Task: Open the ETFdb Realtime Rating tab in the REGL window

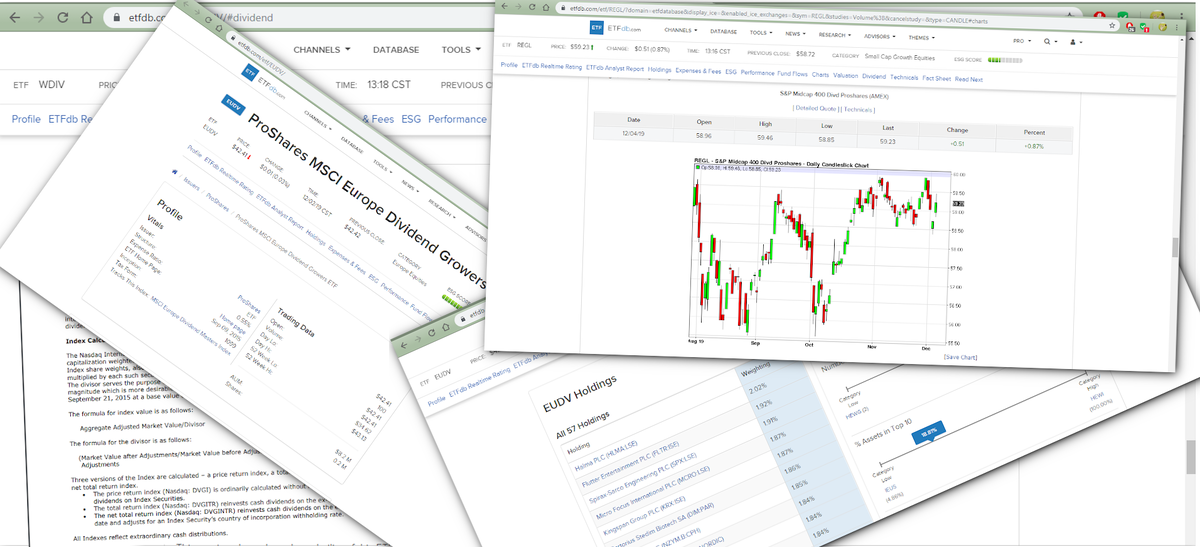Action: [551, 67]
